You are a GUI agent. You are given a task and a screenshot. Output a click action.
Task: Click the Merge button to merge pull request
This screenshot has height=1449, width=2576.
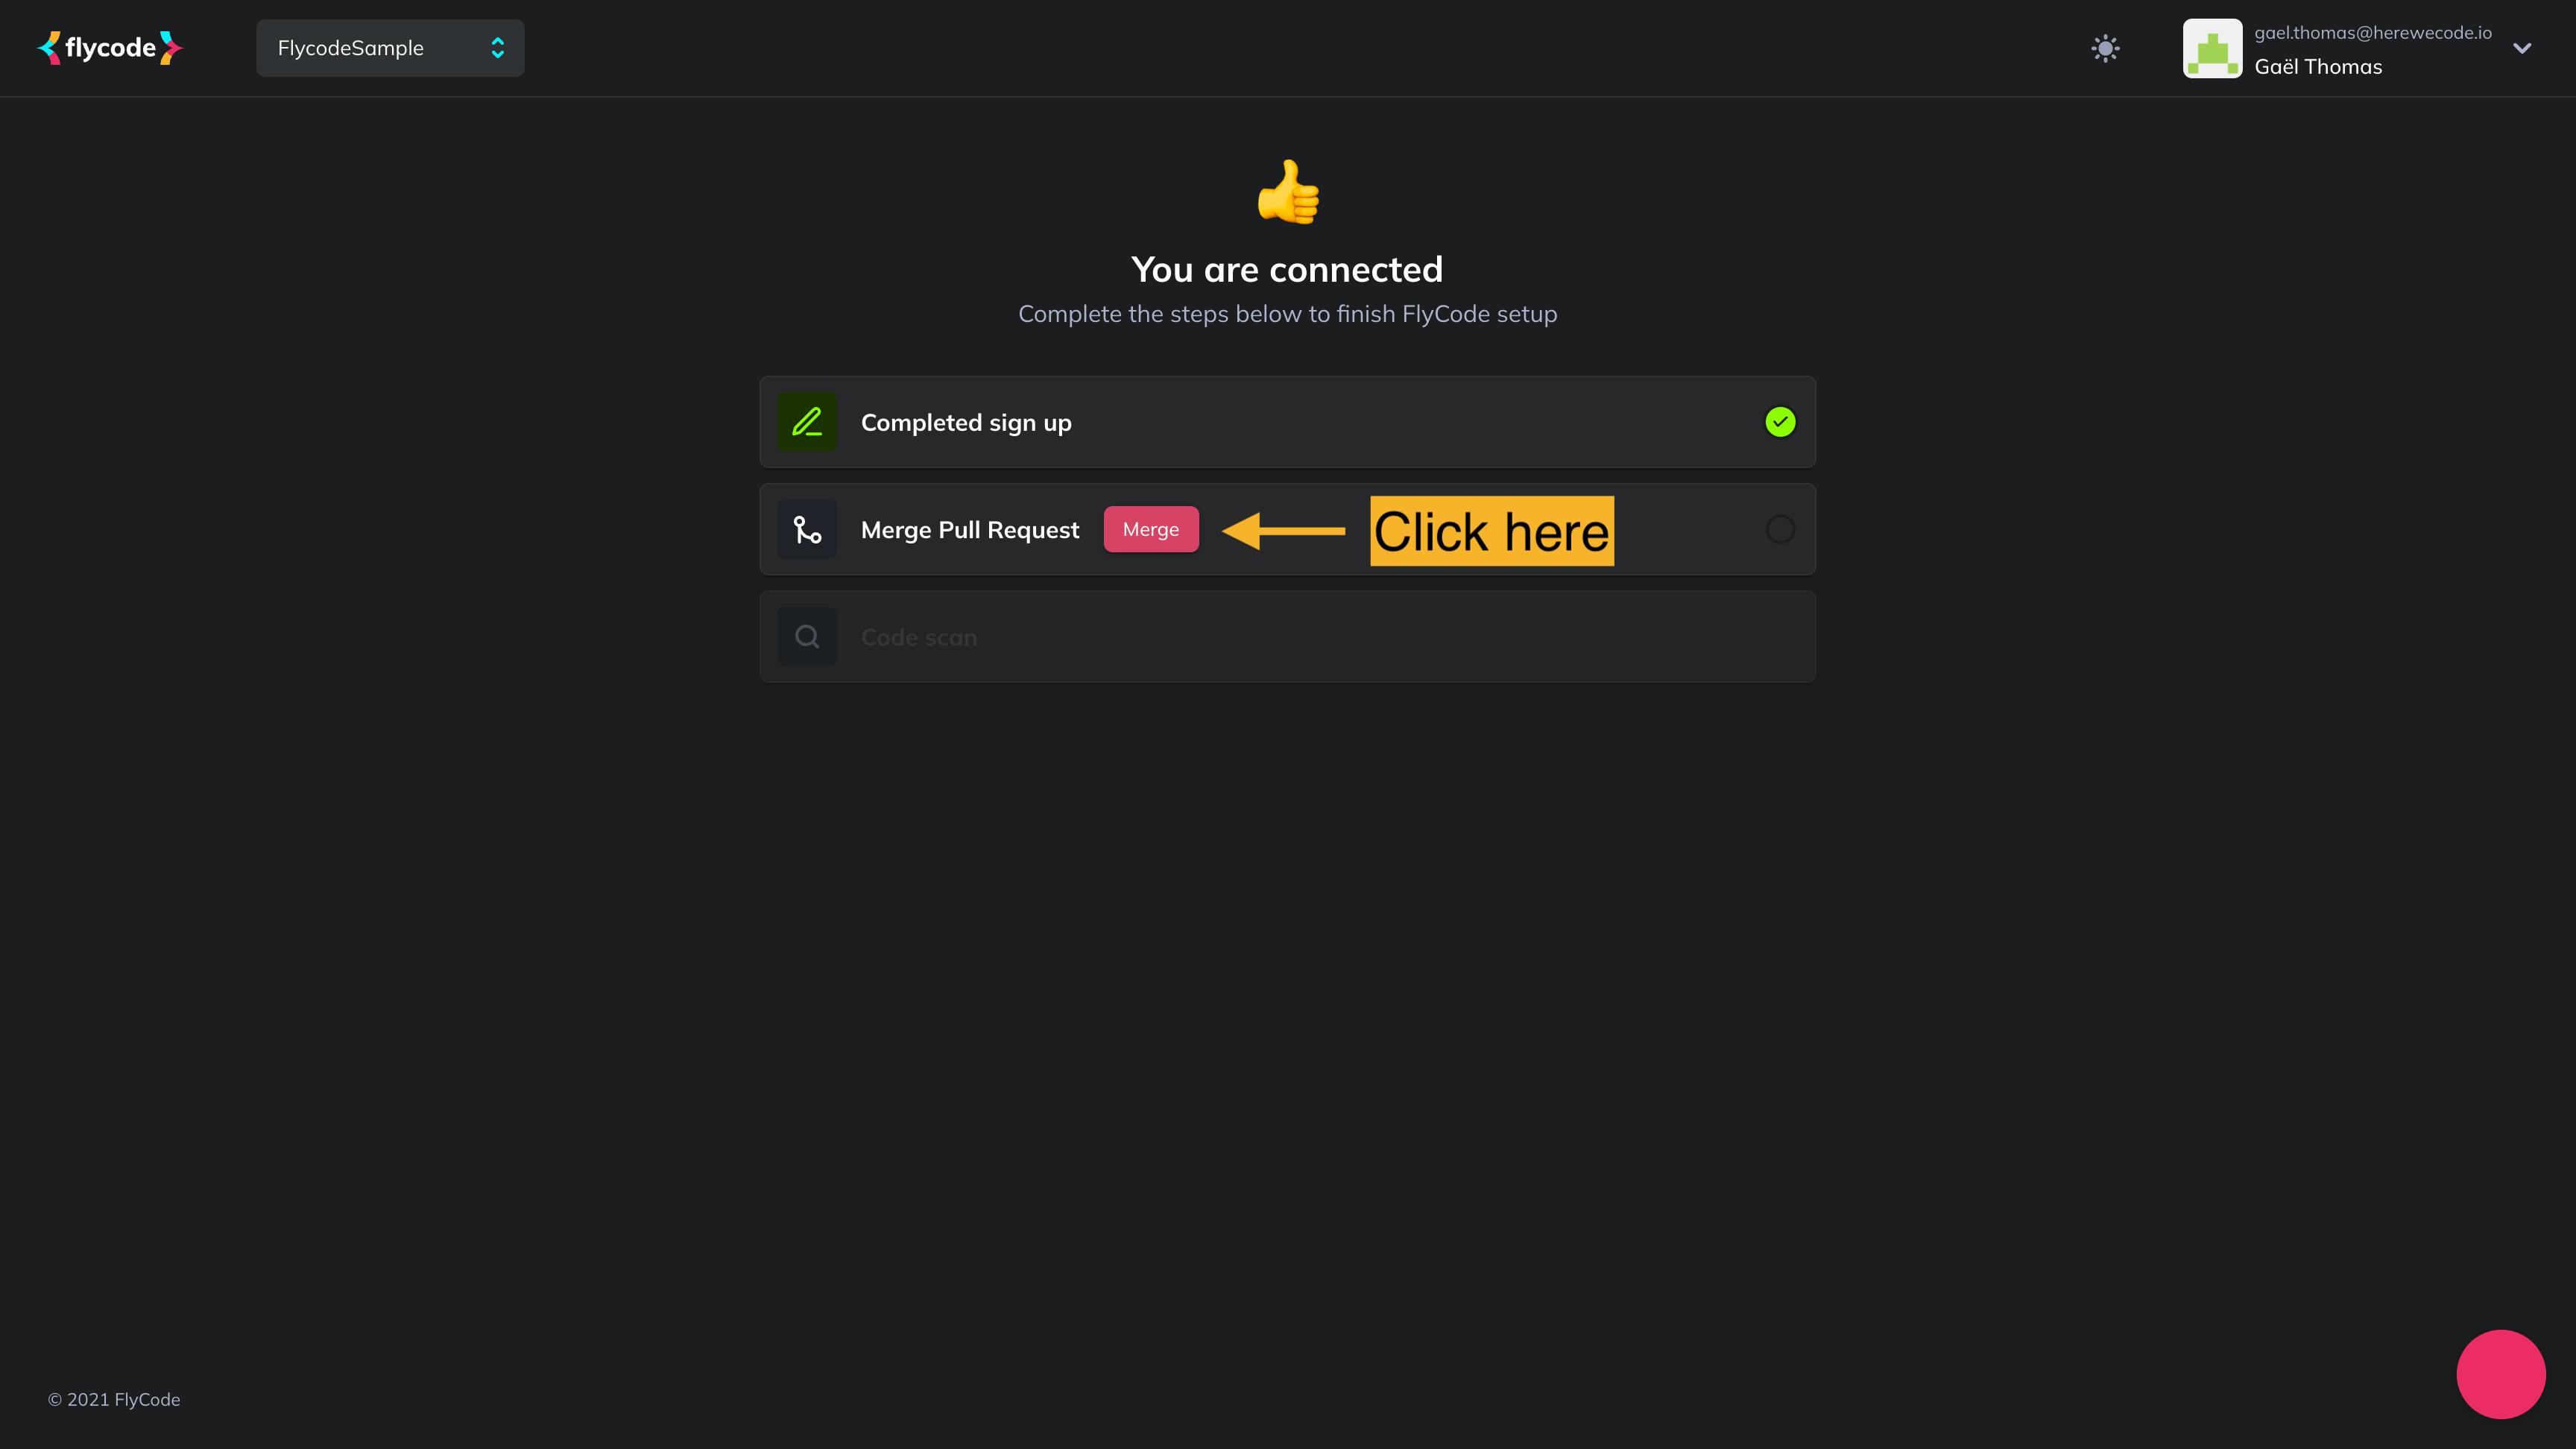[x=1150, y=529]
